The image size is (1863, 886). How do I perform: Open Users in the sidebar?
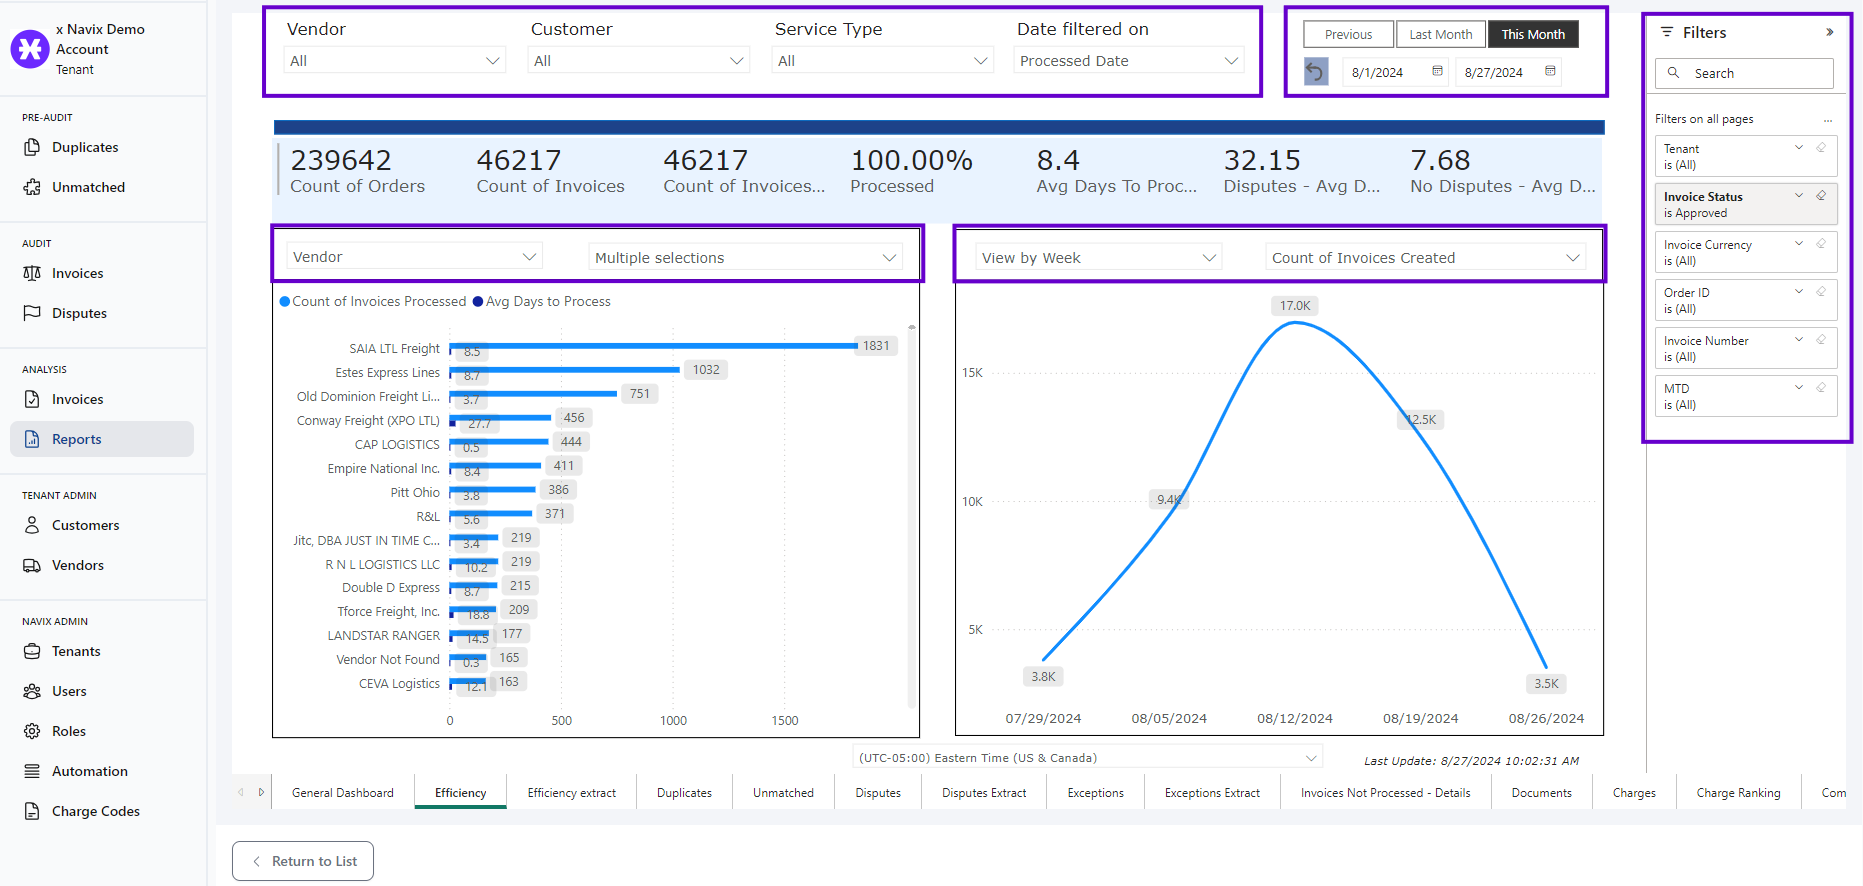click(x=69, y=691)
